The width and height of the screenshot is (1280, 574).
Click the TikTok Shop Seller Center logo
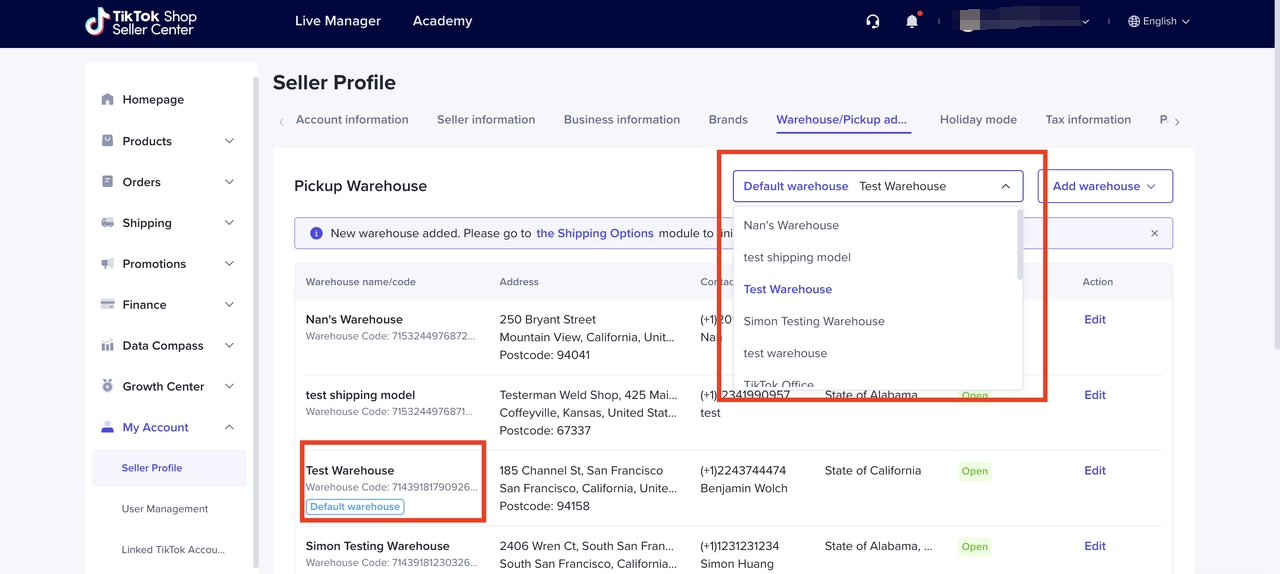coord(141,22)
